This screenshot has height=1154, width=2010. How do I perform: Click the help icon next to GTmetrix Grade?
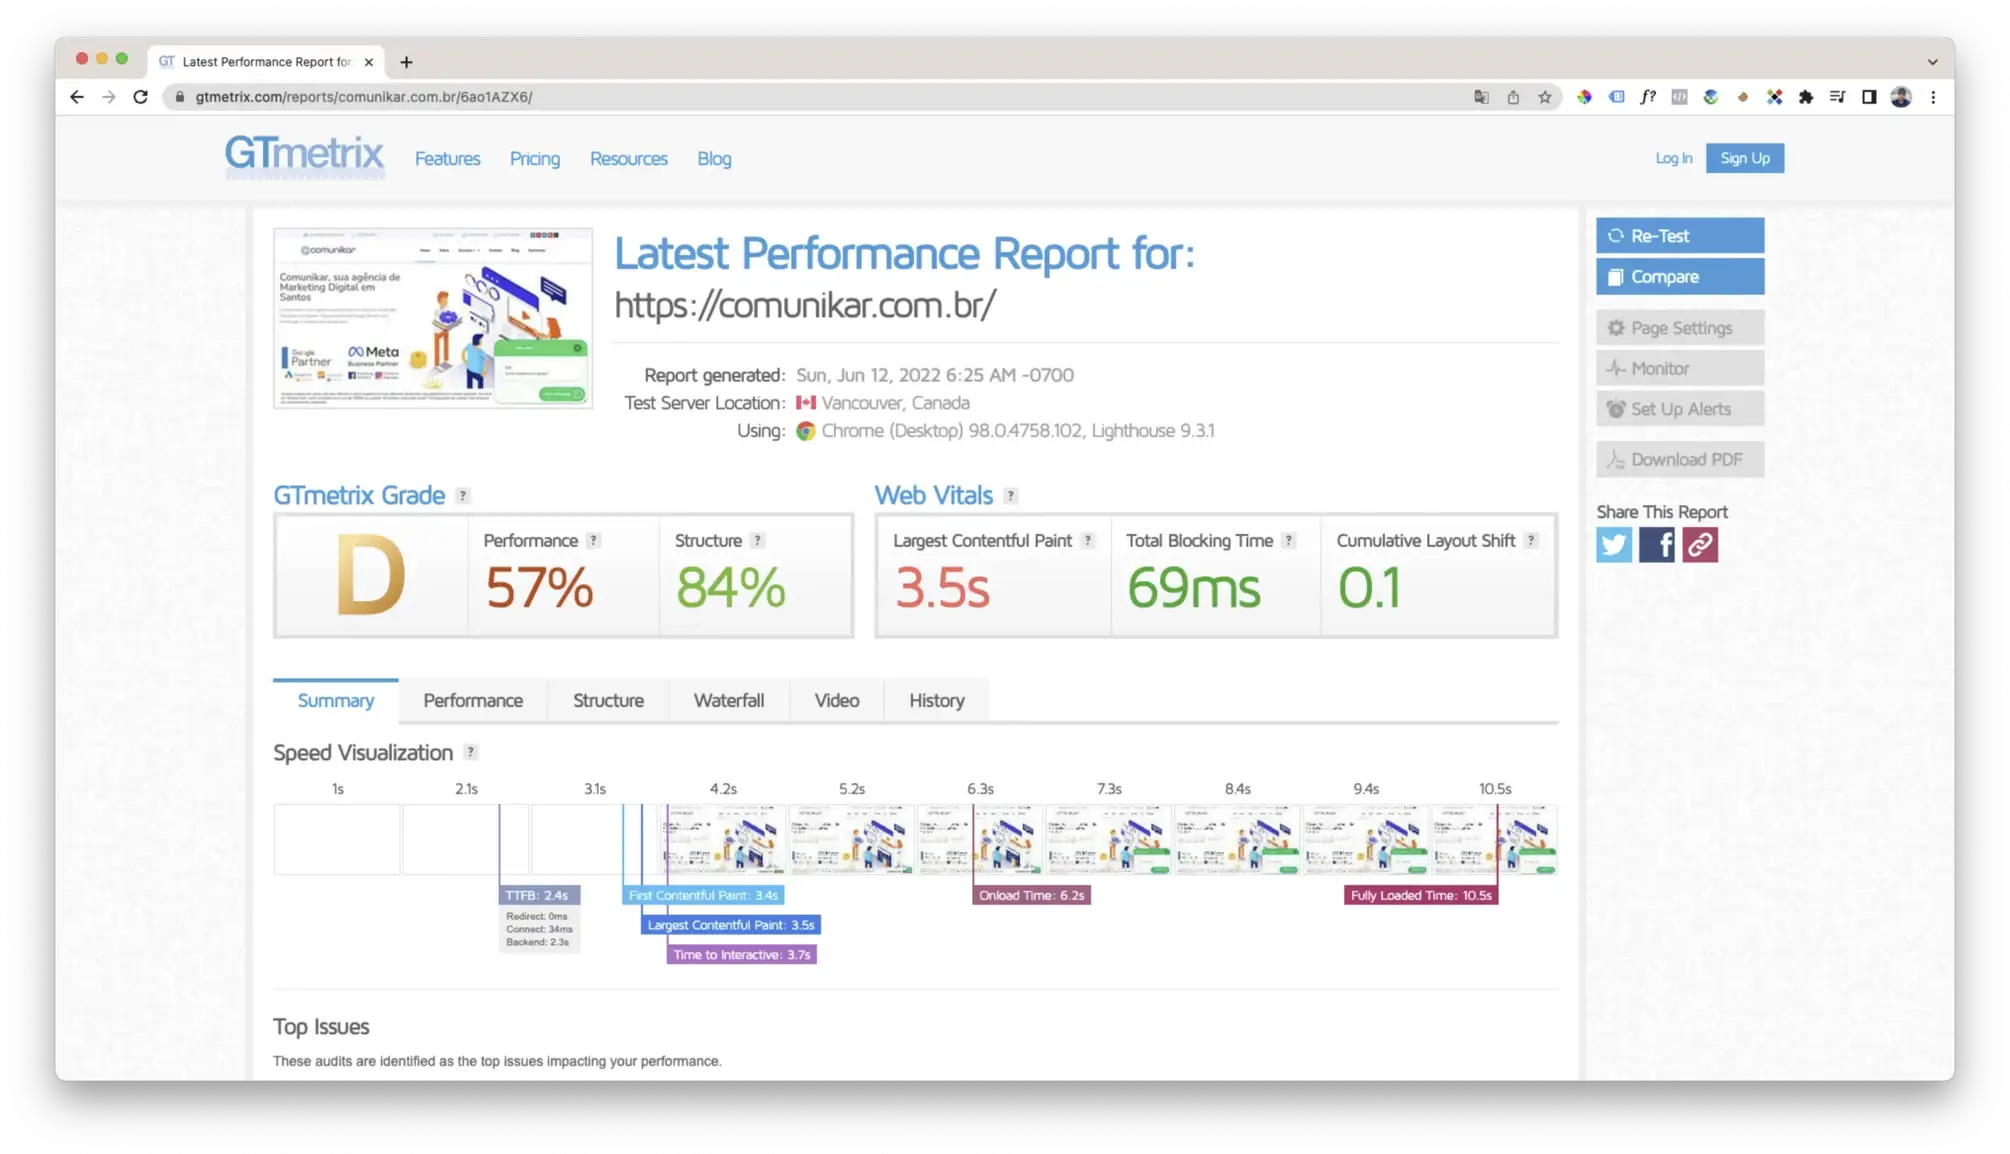pyautogui.click(x=462, y=496)
